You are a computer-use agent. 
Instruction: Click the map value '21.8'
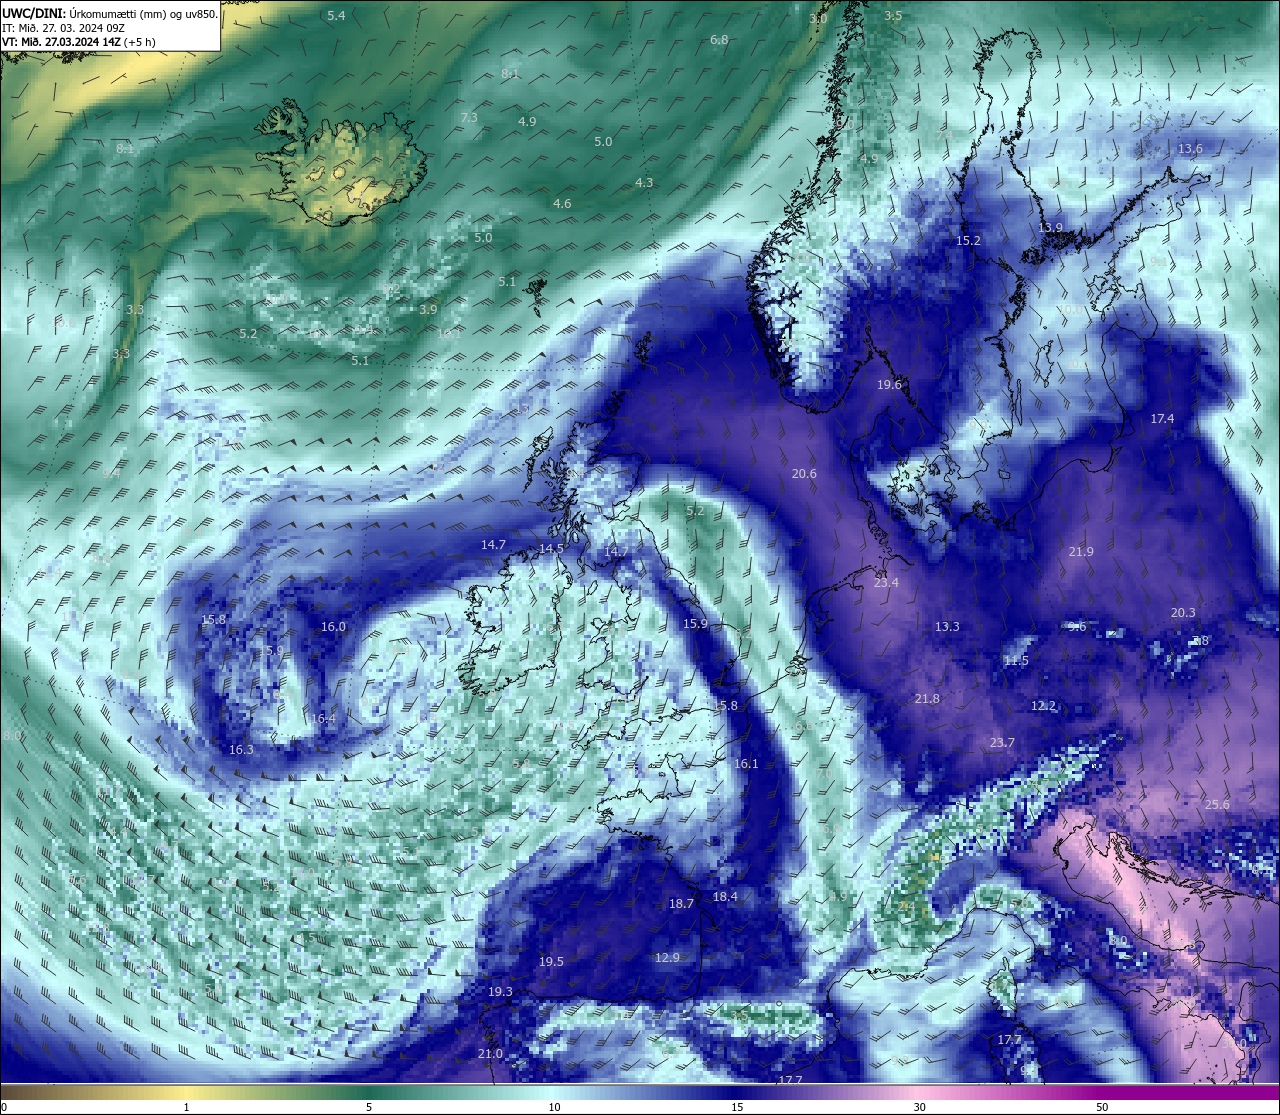point(927,699)
